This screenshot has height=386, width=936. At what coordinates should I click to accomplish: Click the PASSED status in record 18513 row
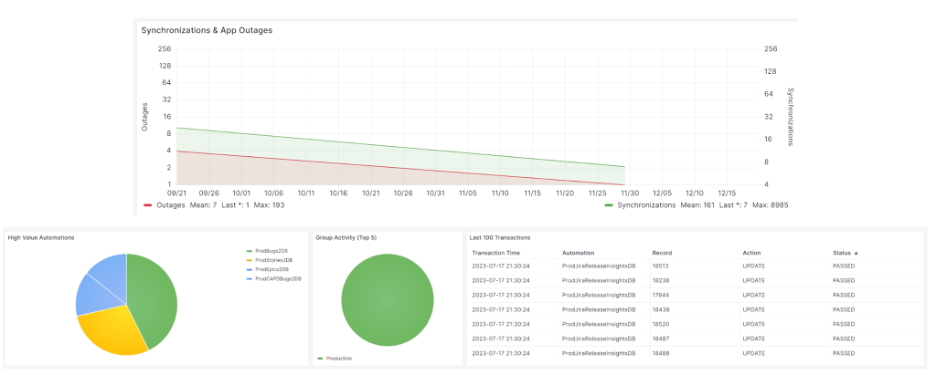point(843,265)
